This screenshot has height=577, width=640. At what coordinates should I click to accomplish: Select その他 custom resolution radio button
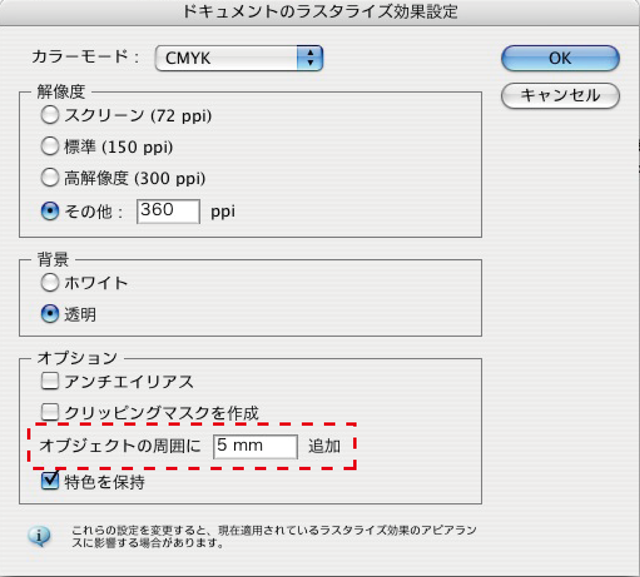[x=50, y=211]
